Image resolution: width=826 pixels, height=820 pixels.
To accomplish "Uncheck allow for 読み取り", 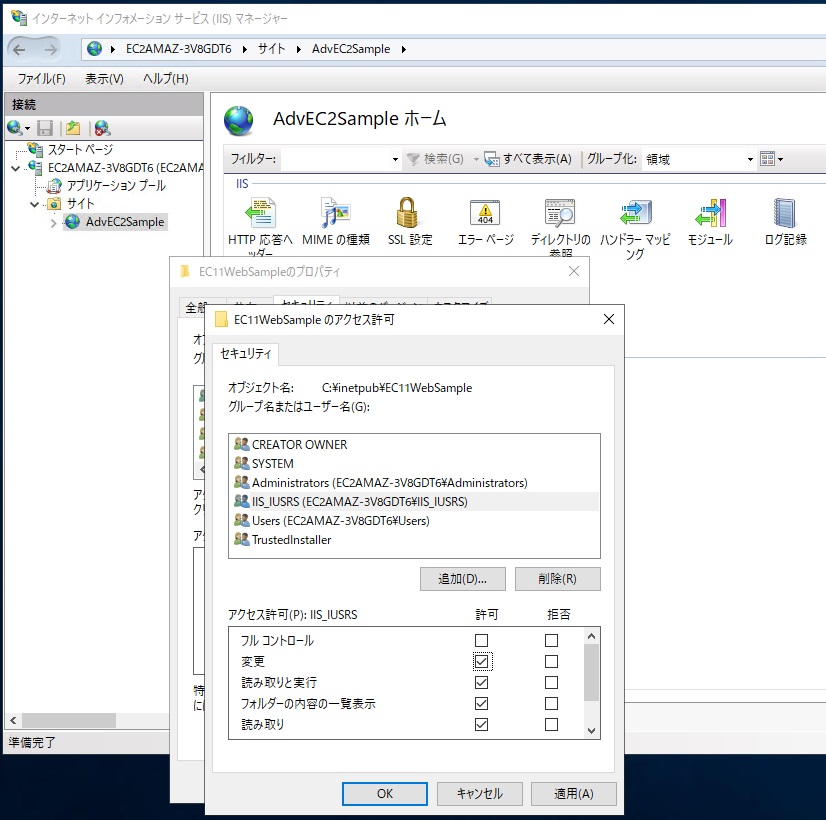I will 481,725.
